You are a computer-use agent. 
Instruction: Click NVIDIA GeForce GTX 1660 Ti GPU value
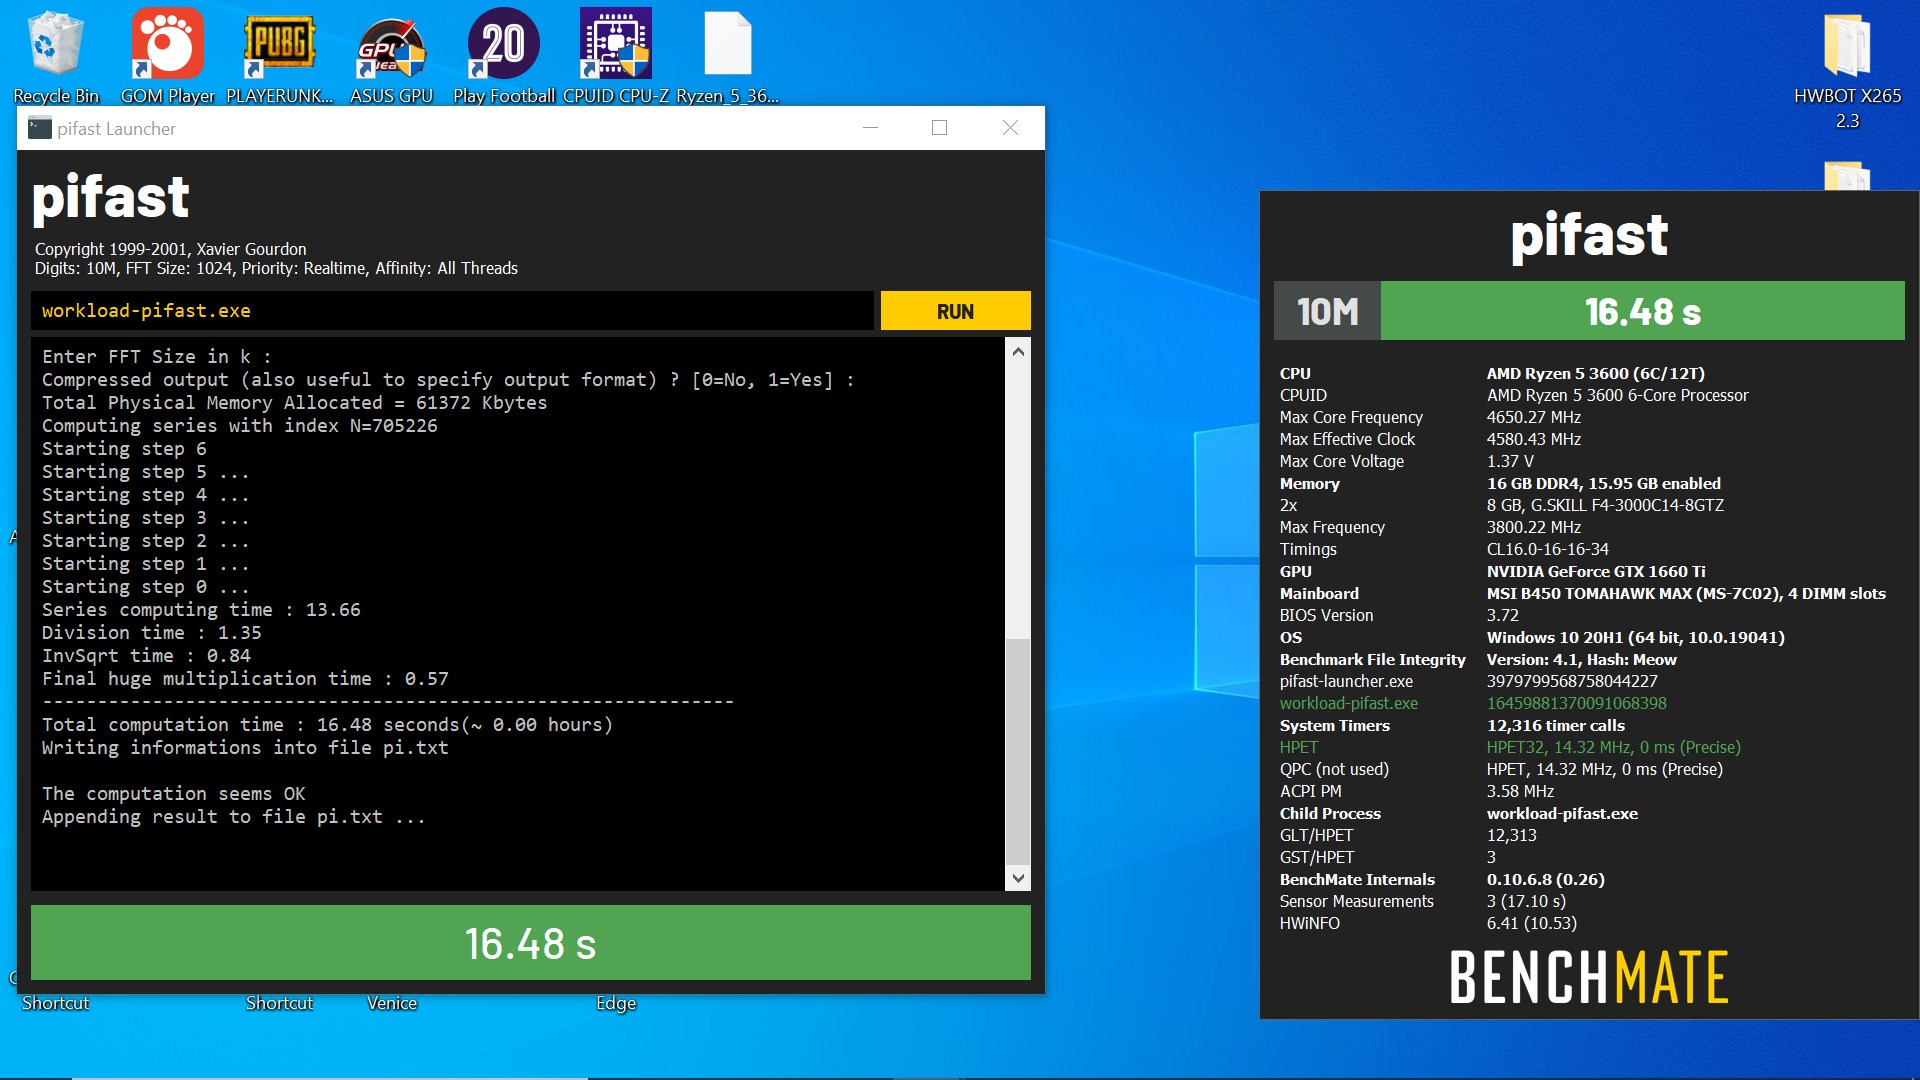1595,571
